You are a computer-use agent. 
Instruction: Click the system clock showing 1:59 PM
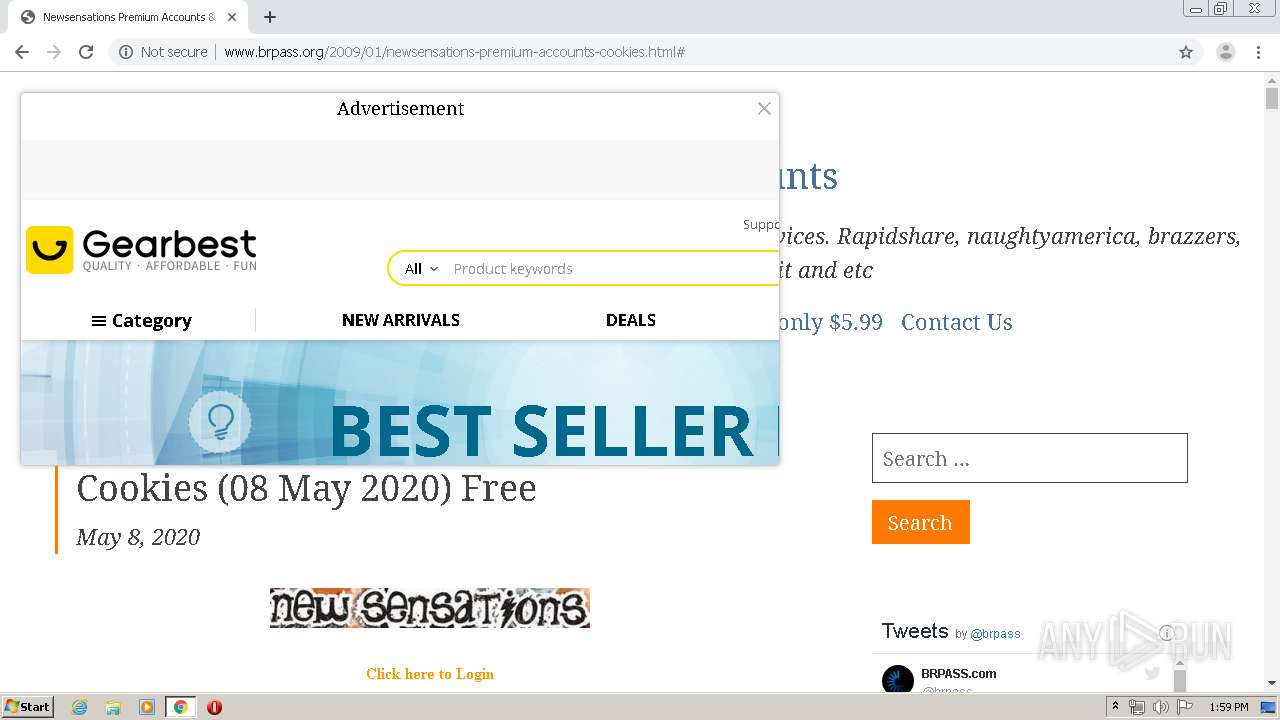click(x=1229, y=707)
